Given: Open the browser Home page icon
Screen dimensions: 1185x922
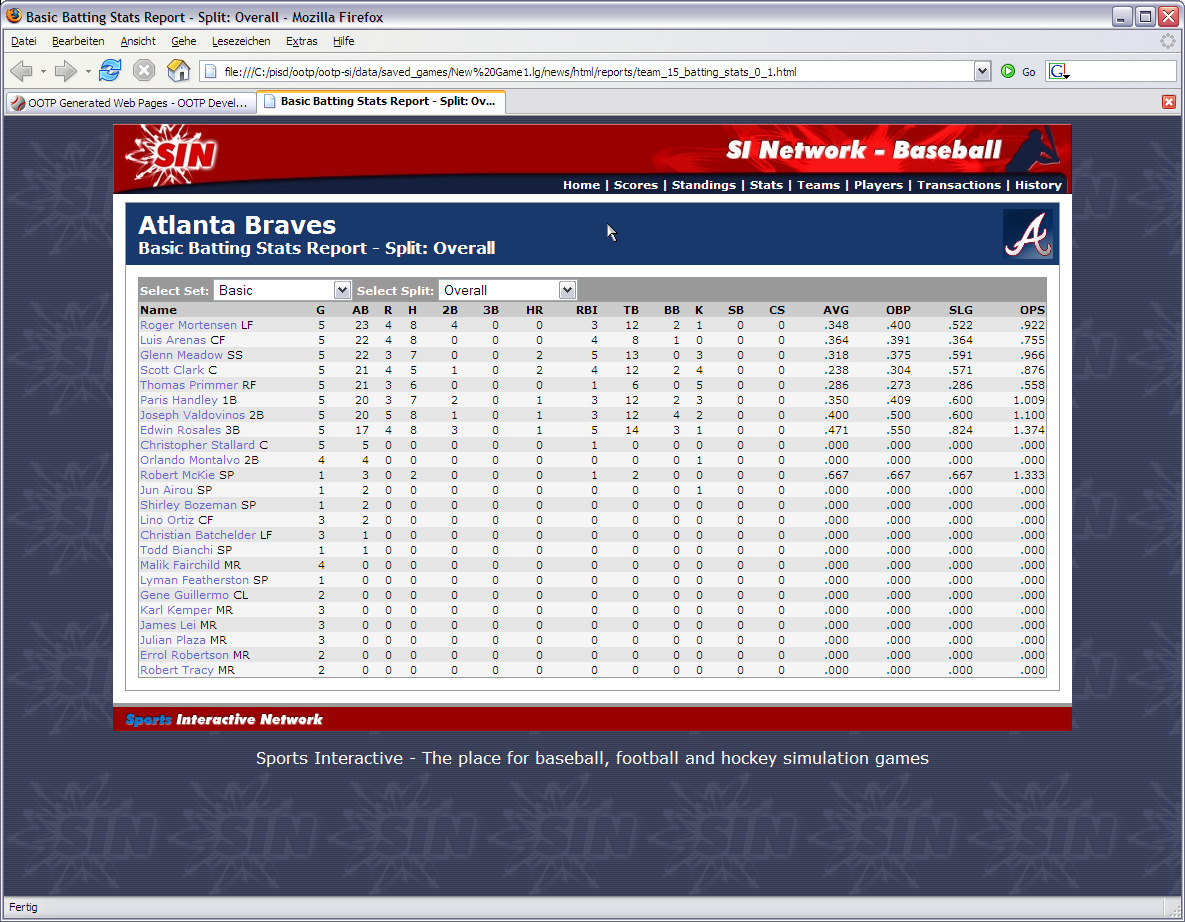Looking at the screenshot, I should (x=178, y=71).
